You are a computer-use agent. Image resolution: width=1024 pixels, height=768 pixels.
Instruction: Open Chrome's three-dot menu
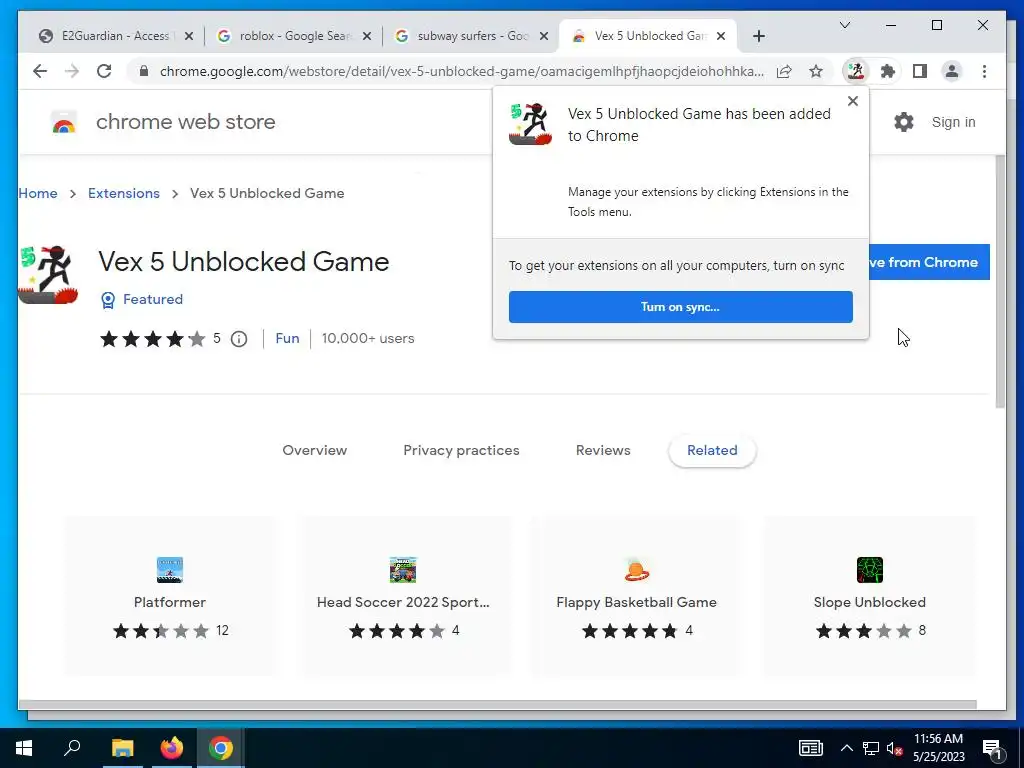[x=984, y=71]
